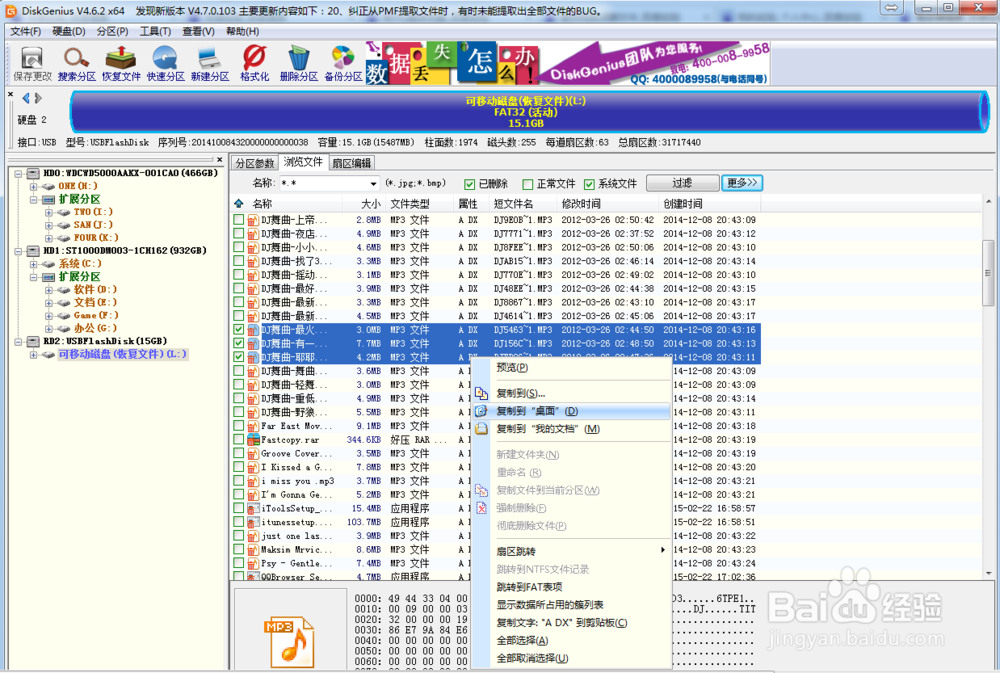Click the 保存更改 save changes toolbar icon

tap(32, 64)
